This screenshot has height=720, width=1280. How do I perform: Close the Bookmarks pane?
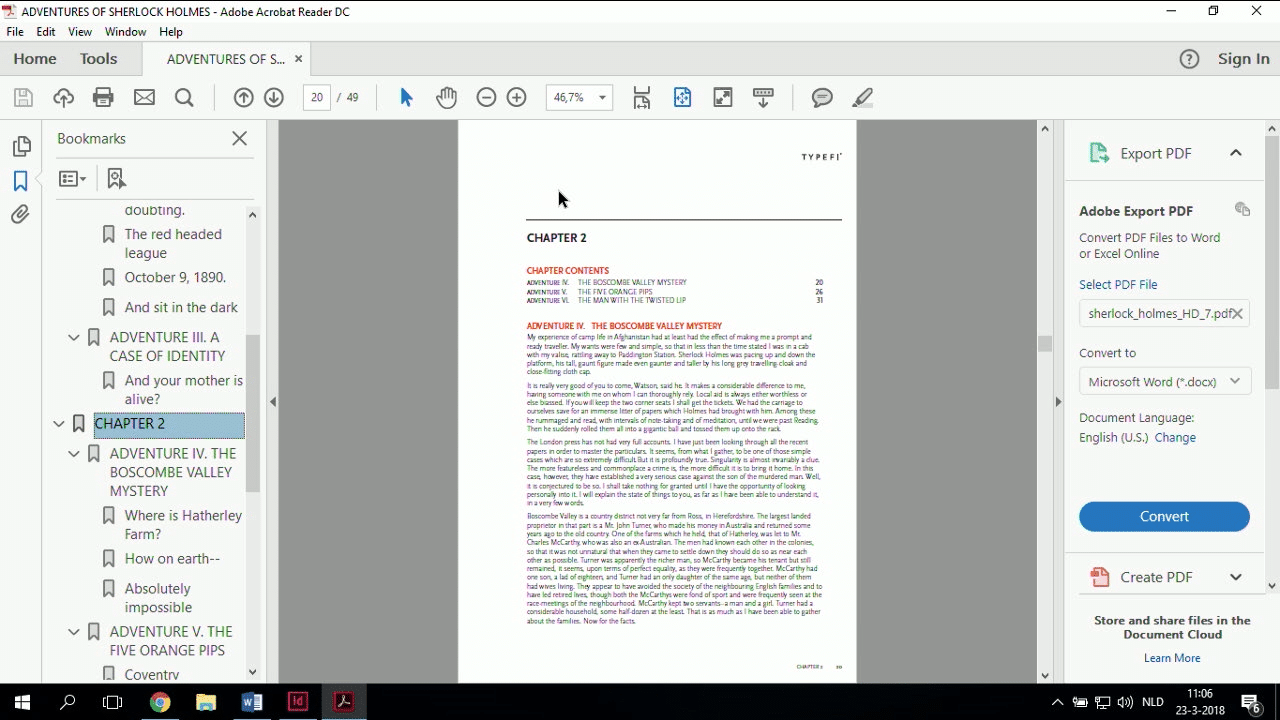pyautogui.click(x=239, y=138)
